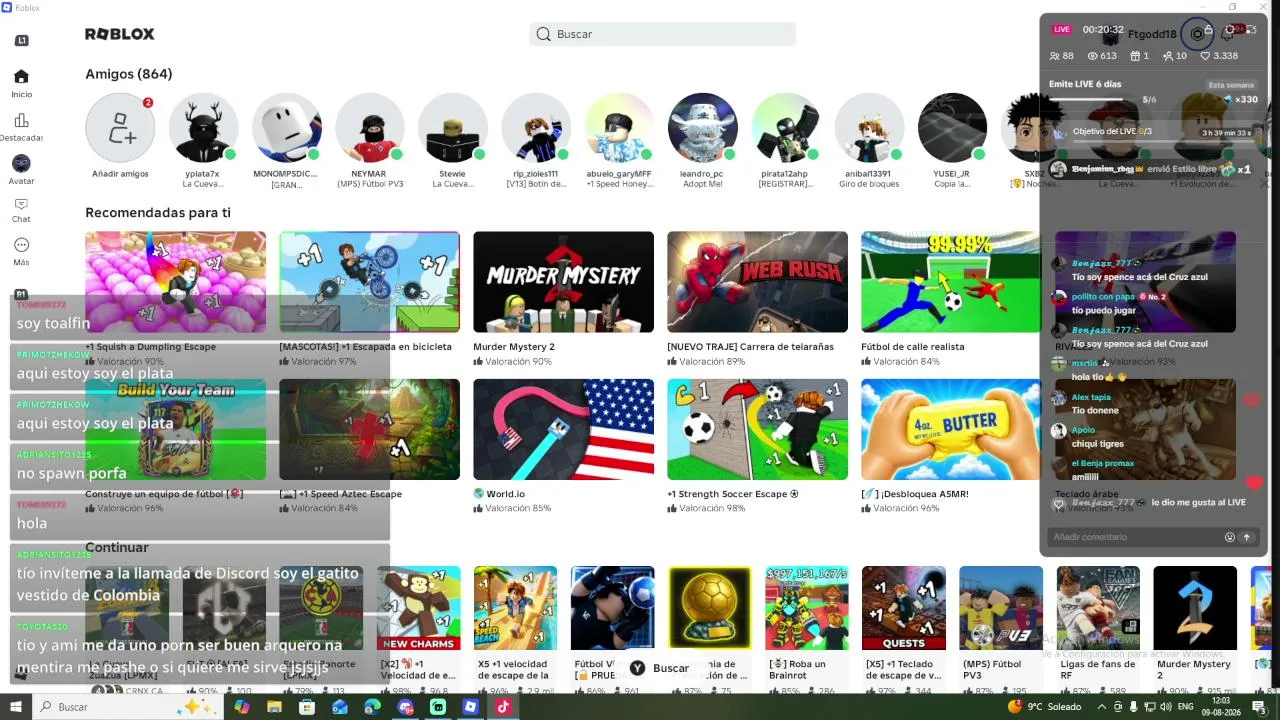Open Carrera de telarañas Web Rush game
This screenshot has width=1280, height=720.
757,282
